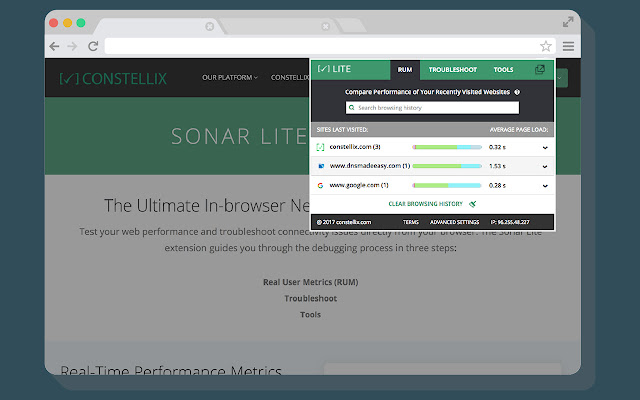Go back with the browser back arrow
Image resolution: width=640 pixels, height=400 pixels.
point(54,46)
